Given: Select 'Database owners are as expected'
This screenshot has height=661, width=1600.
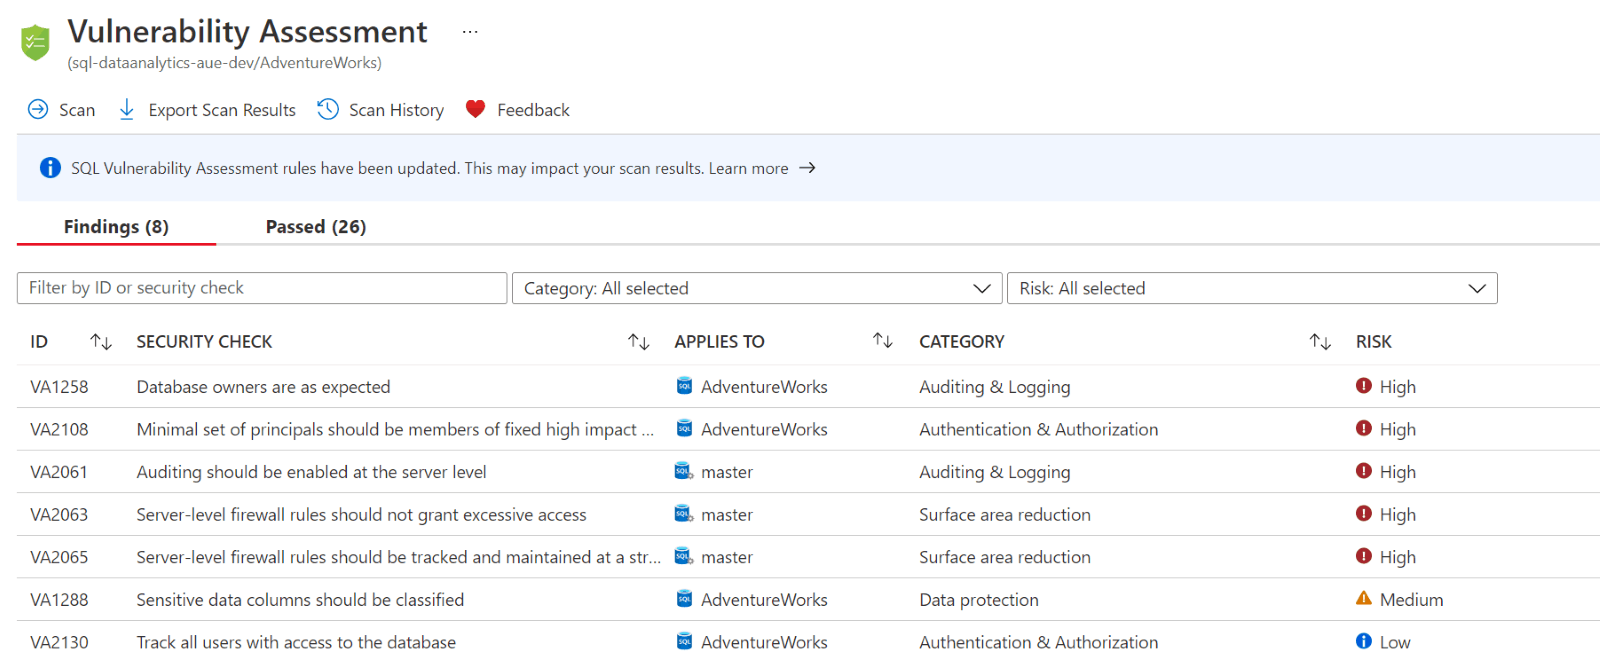Looking at the screenshot, I should [x=263, y=387].
